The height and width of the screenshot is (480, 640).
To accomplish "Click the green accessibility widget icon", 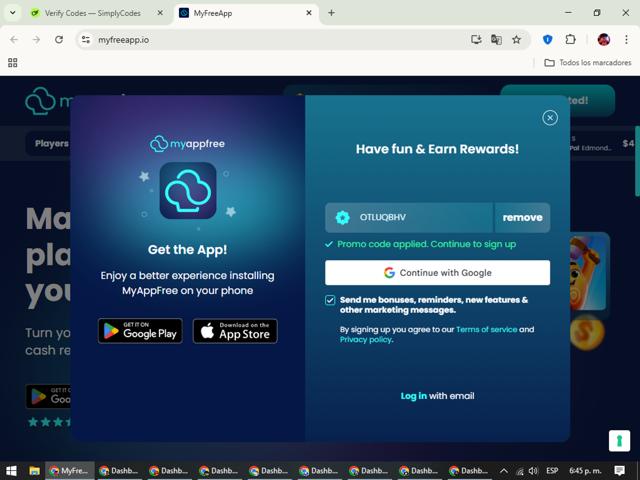I will pos(619,441).
